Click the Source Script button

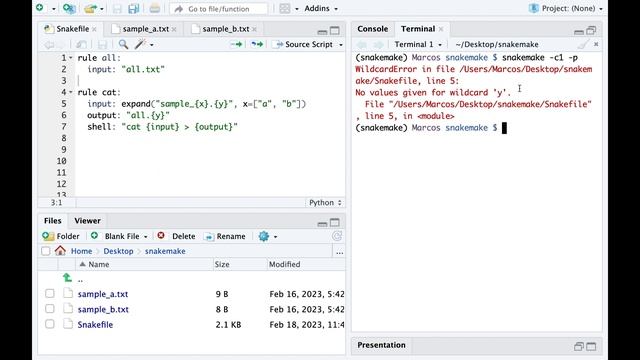point(304,44)
